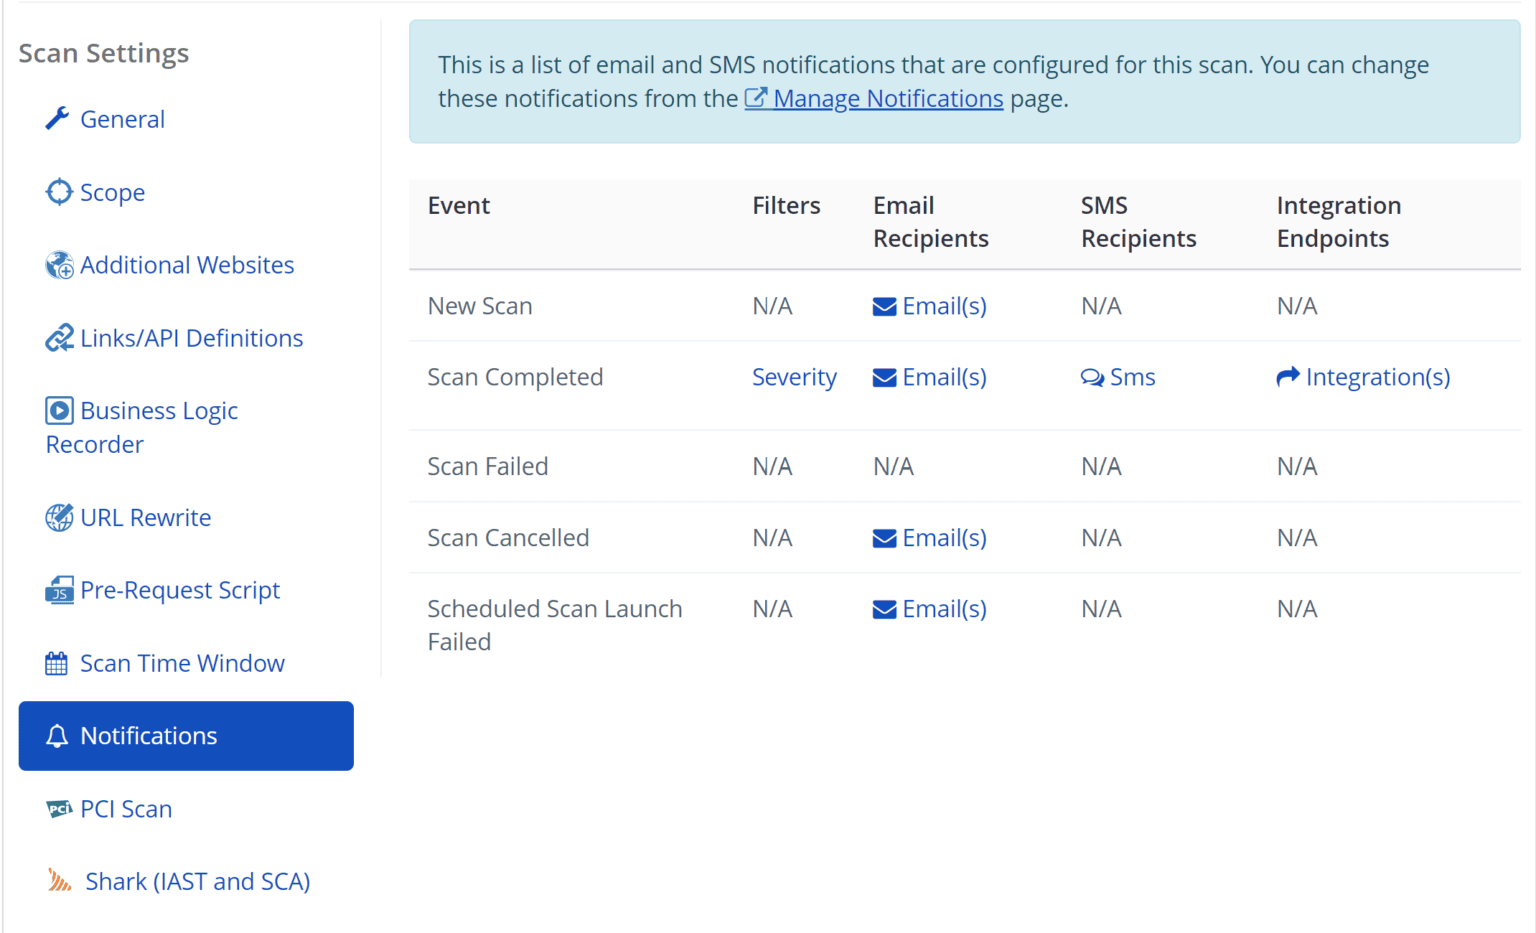Click the General wrench icon
1536x933 pixels.
tap(57, 118)
